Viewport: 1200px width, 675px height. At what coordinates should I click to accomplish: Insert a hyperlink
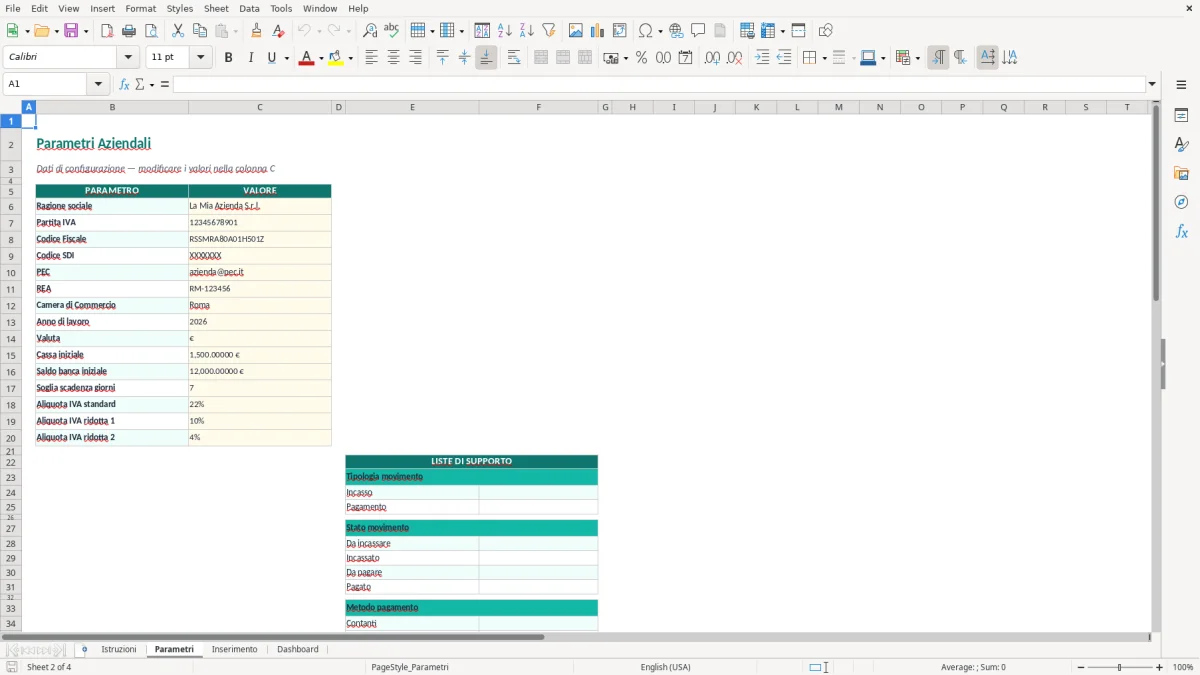(677, 31)
